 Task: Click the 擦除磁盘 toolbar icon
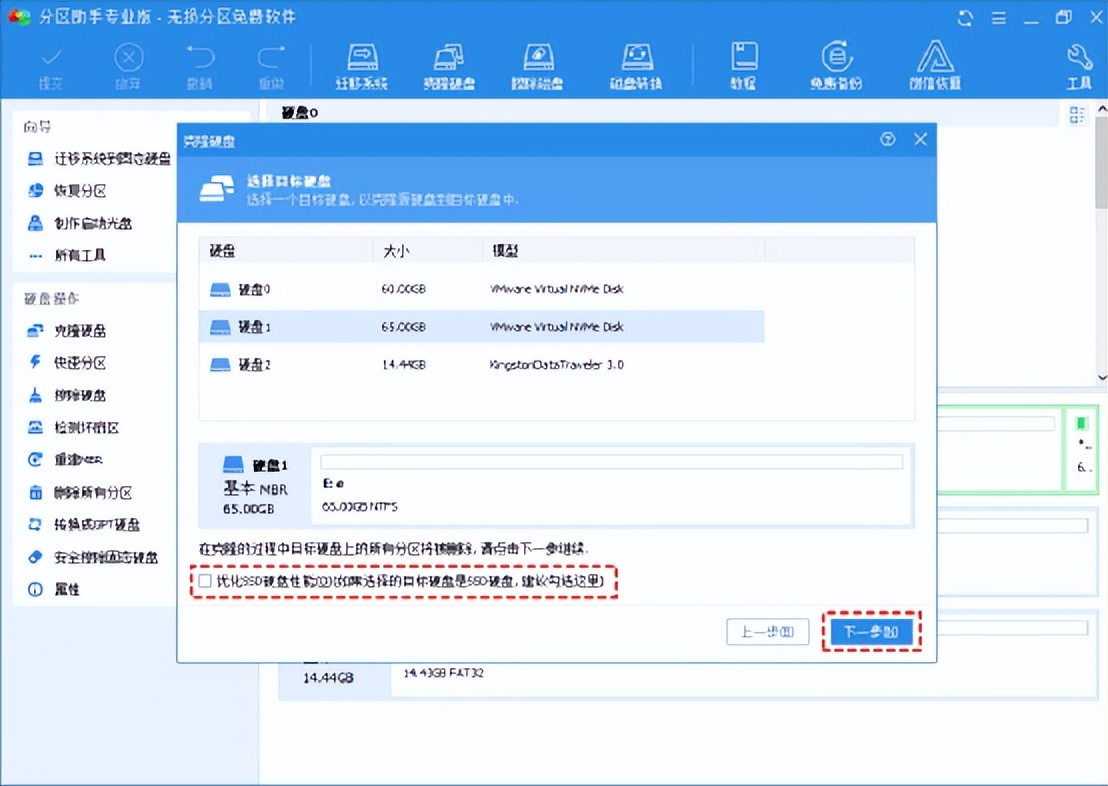[x=539, y=63]
